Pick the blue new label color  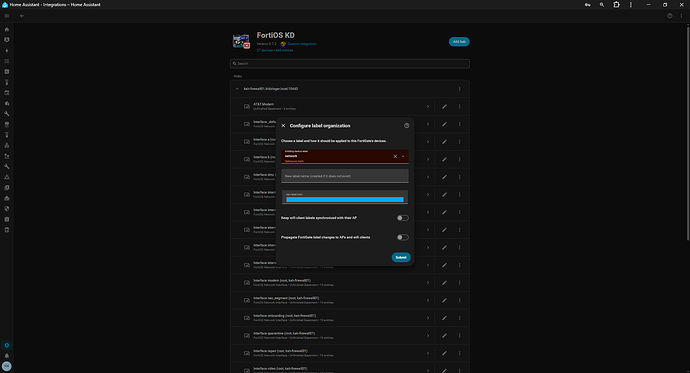pos(345,200)
